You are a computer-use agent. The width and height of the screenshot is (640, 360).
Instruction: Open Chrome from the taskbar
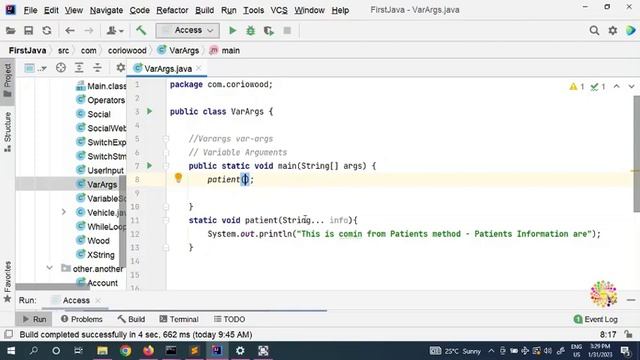[x=125, y=351]
